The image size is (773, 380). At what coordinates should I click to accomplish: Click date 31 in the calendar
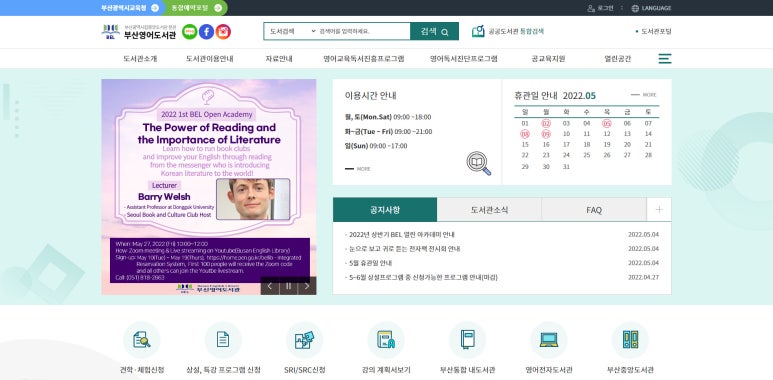pyautogui.click(x=566, y=167)
